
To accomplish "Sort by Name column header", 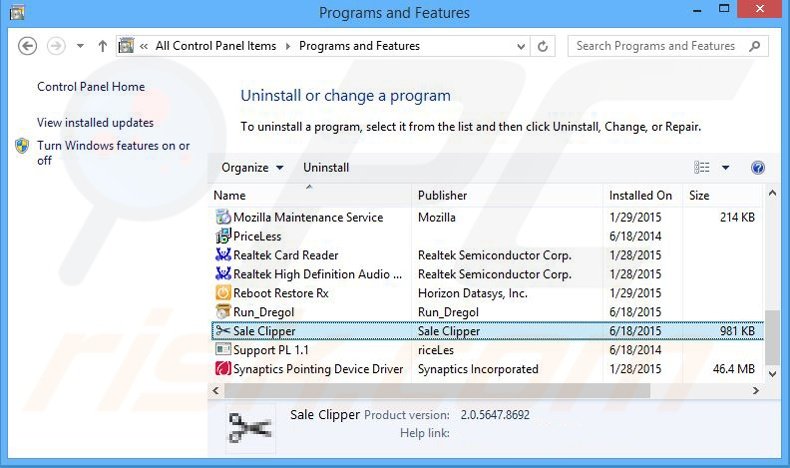I will [x=310, y=195].
